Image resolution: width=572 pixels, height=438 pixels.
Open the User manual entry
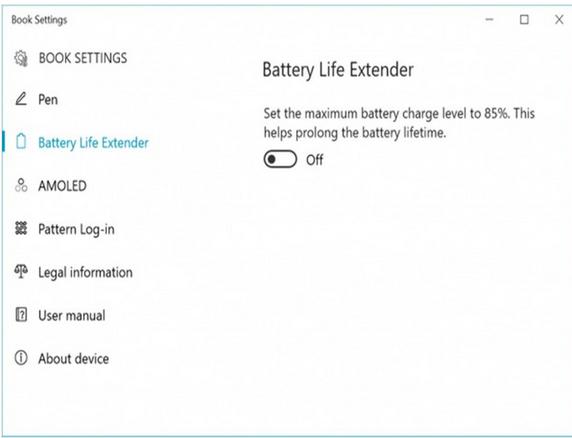click(x=72, y=315)
